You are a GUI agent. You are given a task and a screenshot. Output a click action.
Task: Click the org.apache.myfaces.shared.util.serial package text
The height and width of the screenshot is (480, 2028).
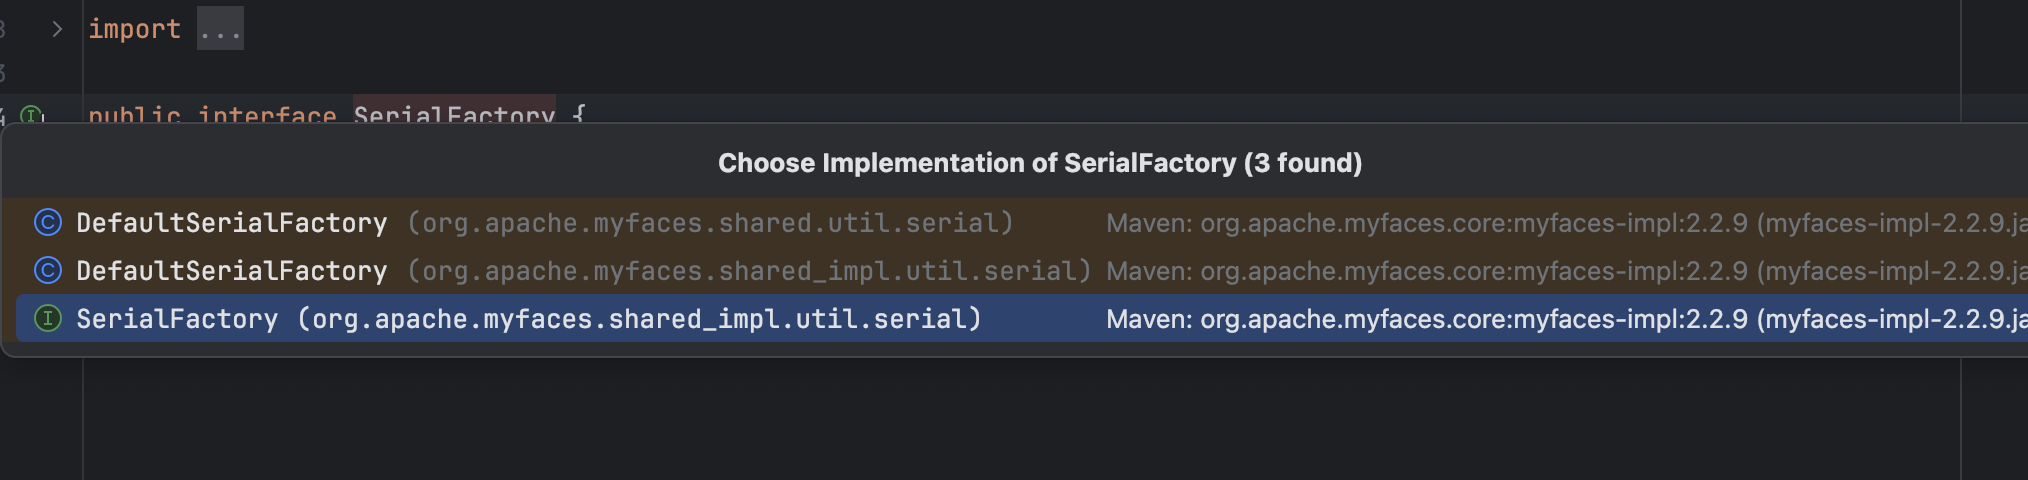point(710,222)
